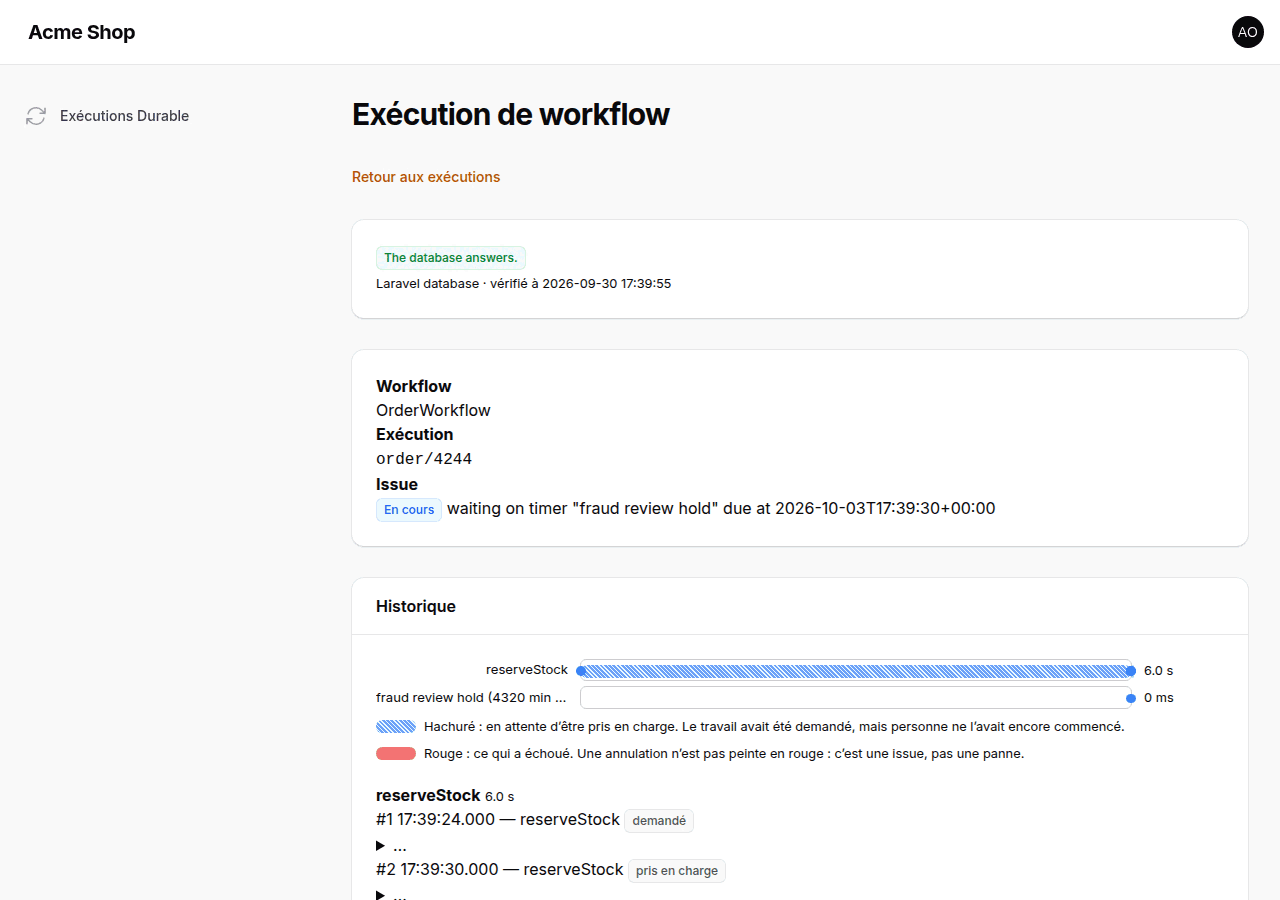The width and height of the screenshot is (1280, 900).
Task: Click the 'fraud review hold (4320 min' row label
Action: click(x=472, y=698)
